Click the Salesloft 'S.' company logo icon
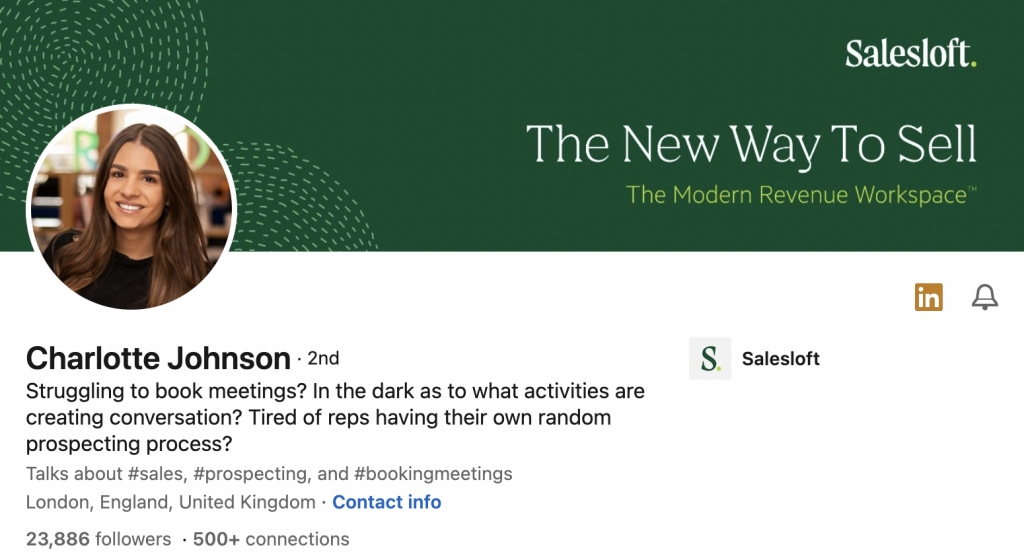1024x556 pixels. 710,359
